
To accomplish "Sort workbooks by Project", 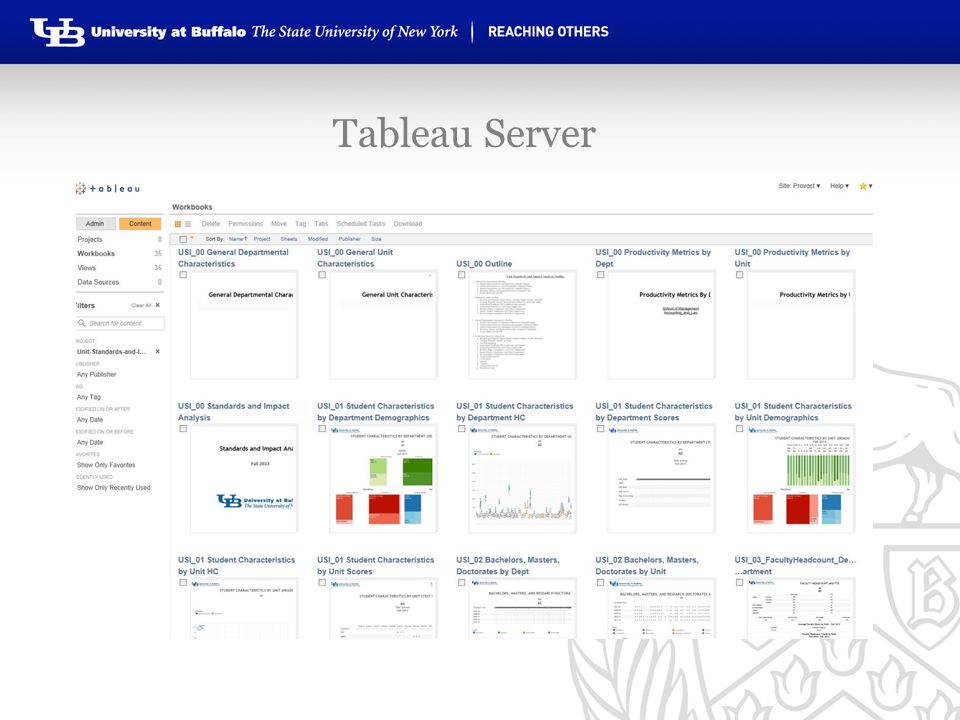I will (x=262, y=239).
